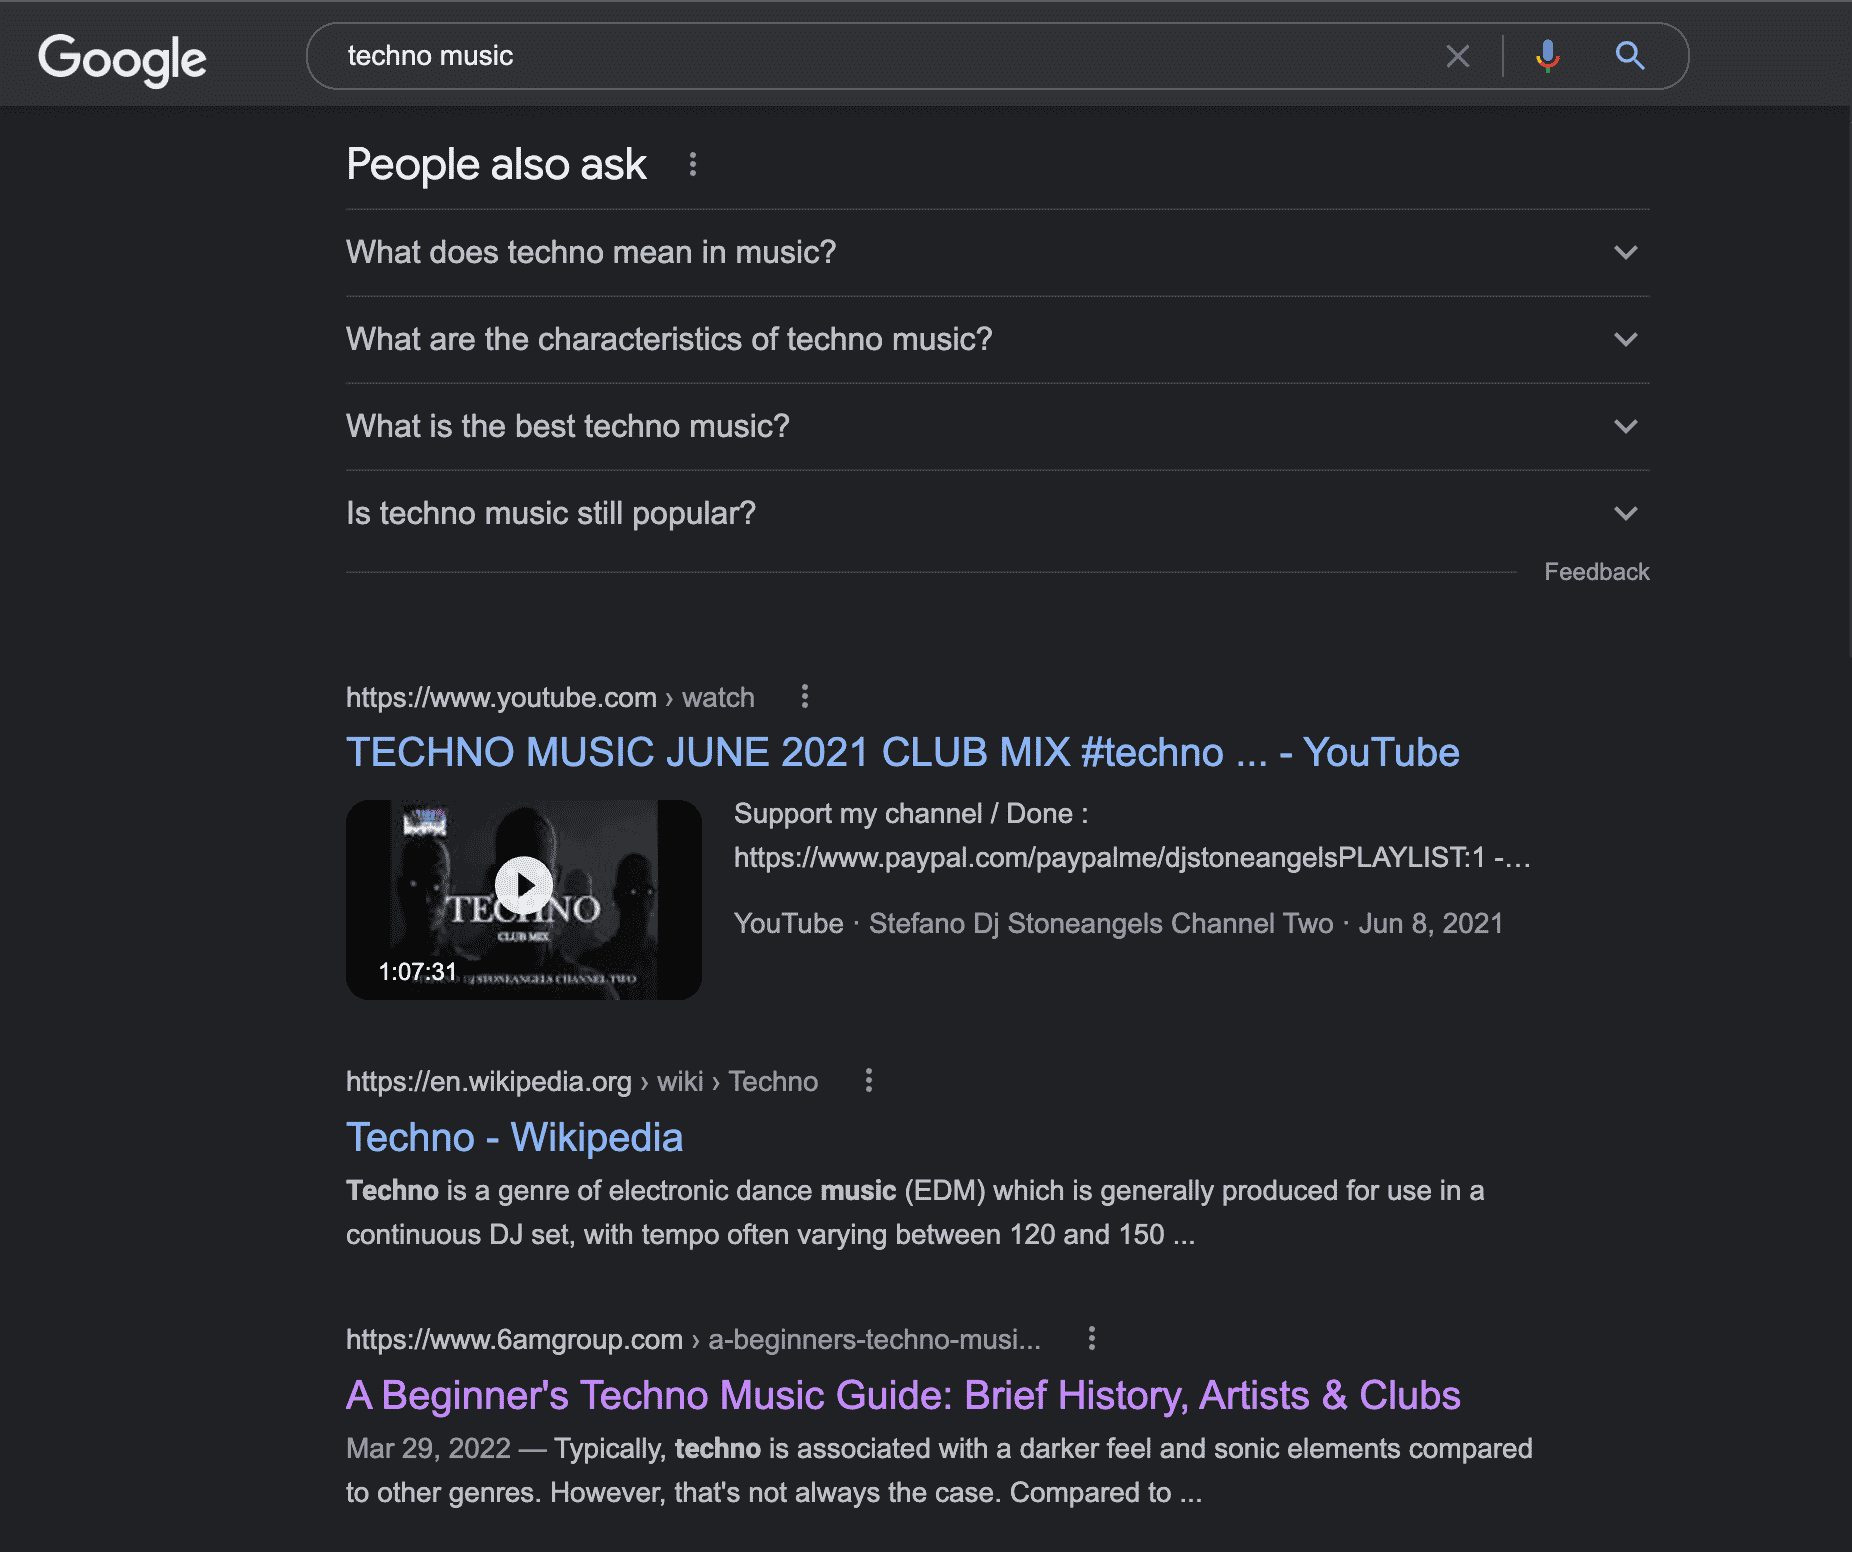Open options menu beside People also ask
The image size is (1852, 1552).
[x=693, y=164]
